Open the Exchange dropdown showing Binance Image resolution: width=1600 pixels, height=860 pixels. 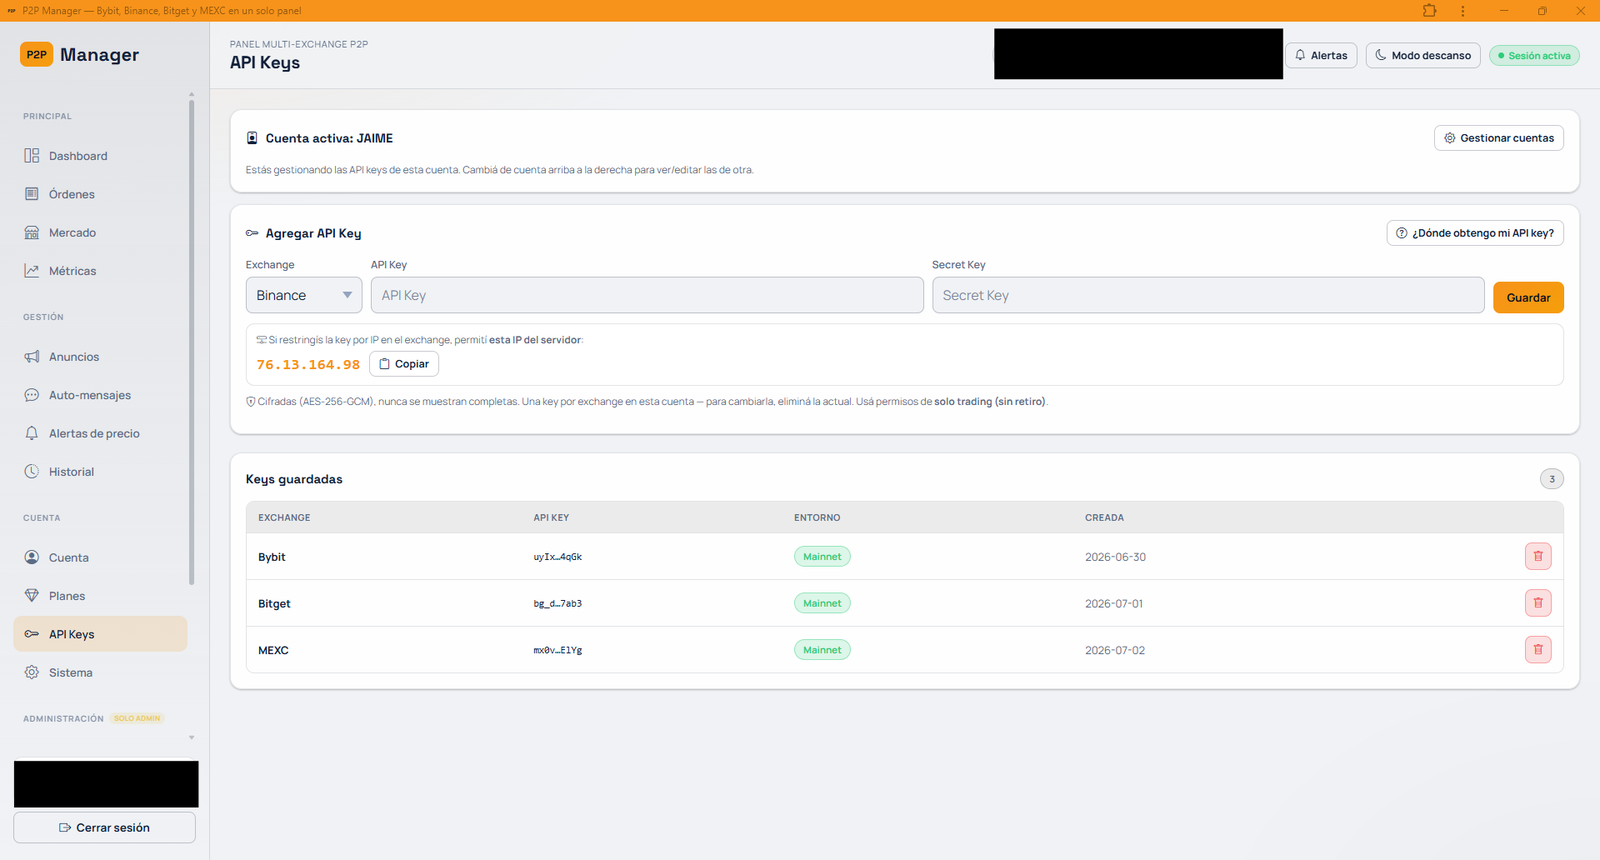coord(304,295)
